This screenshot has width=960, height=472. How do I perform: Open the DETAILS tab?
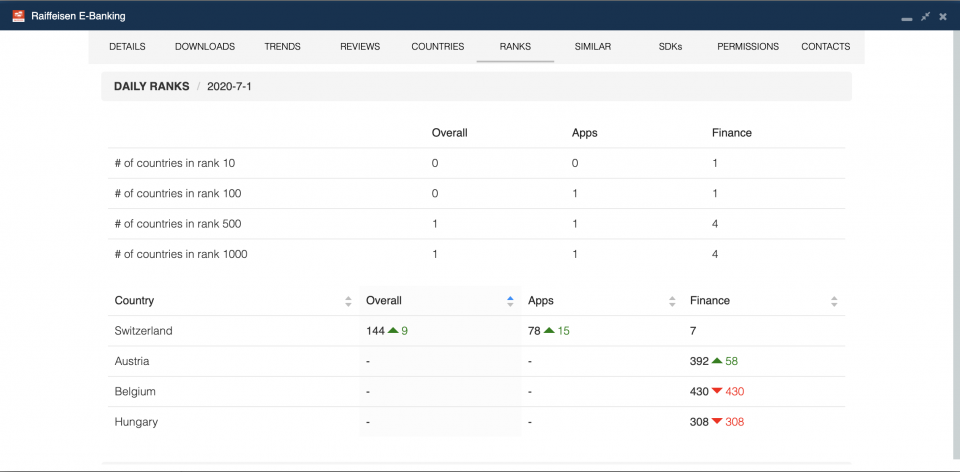tap(127, 47)
